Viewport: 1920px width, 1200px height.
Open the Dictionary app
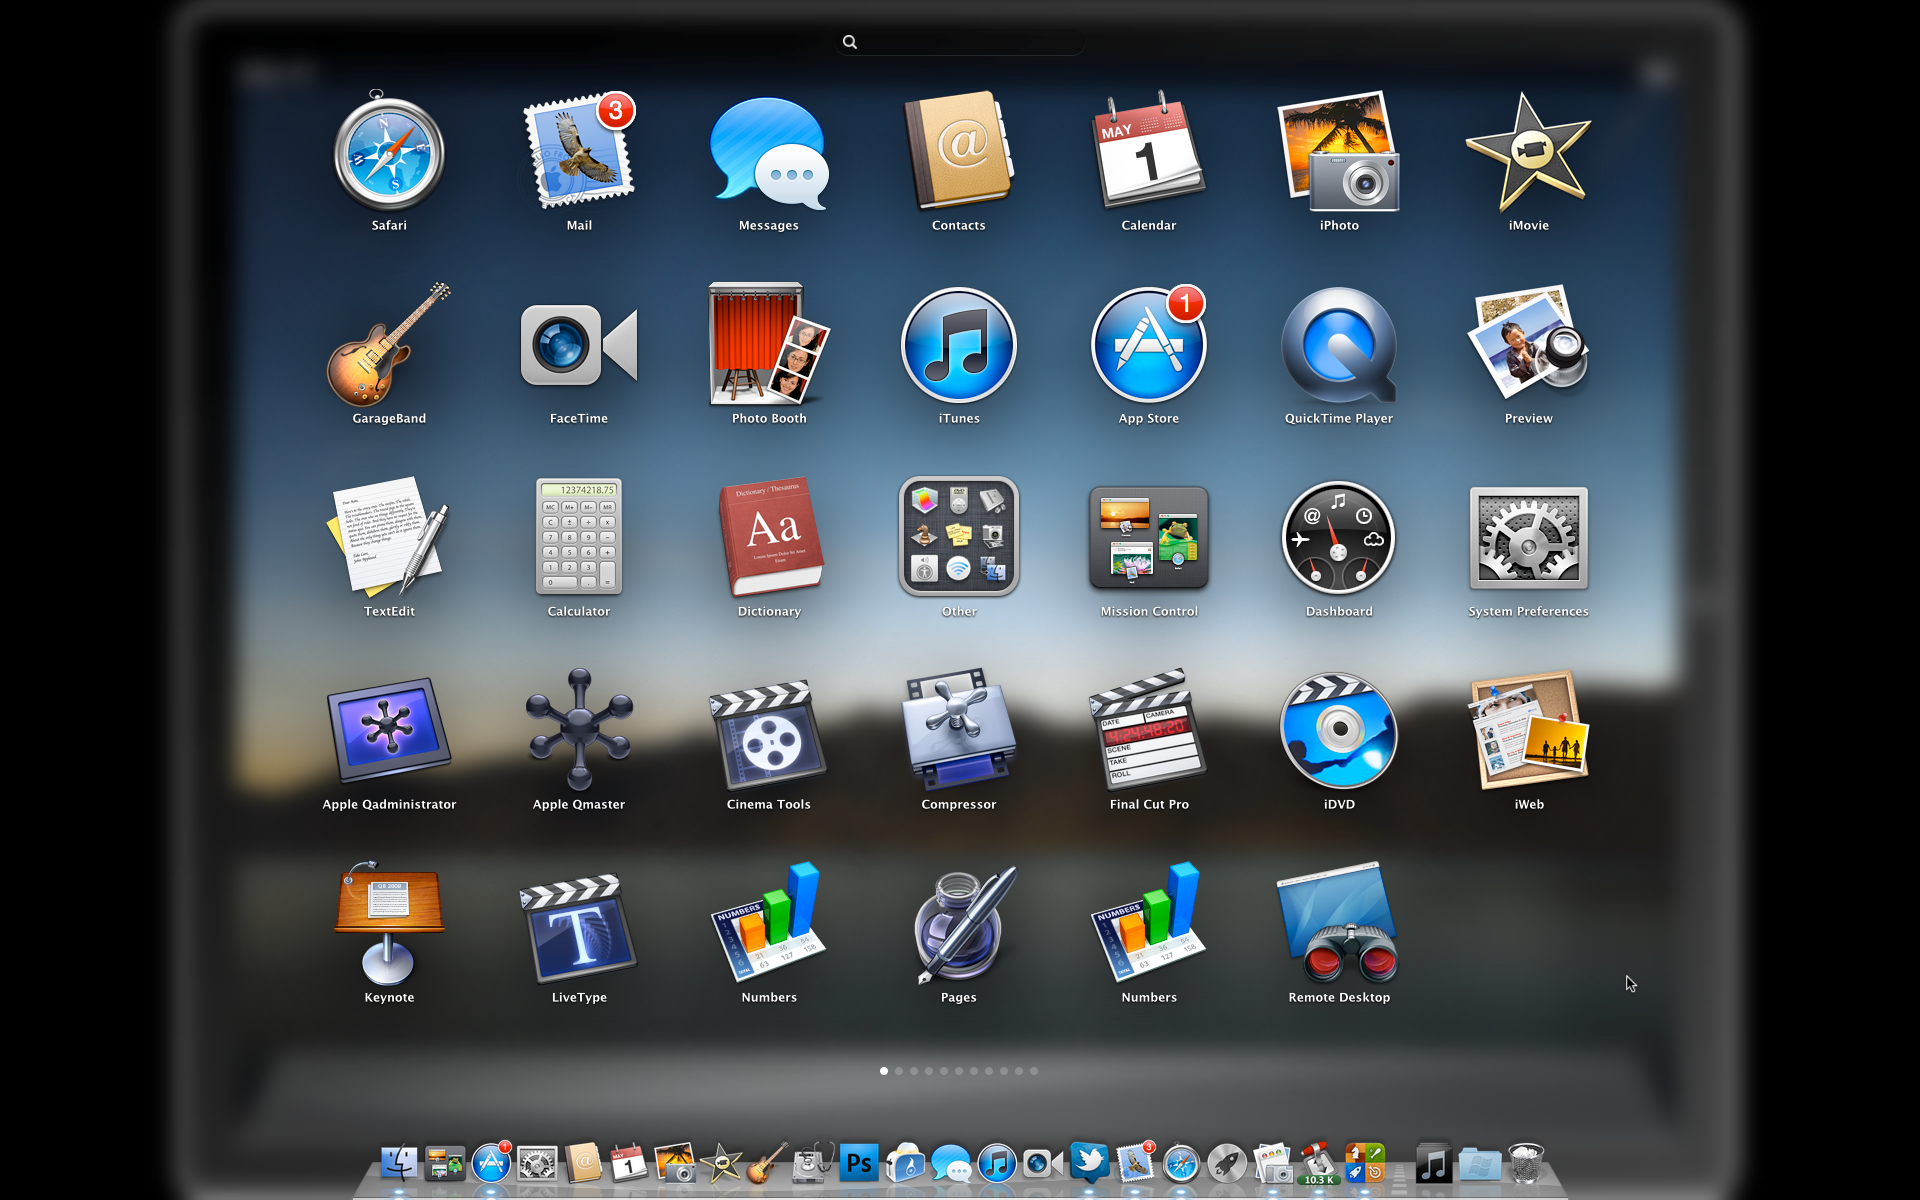tap(769, 538)
